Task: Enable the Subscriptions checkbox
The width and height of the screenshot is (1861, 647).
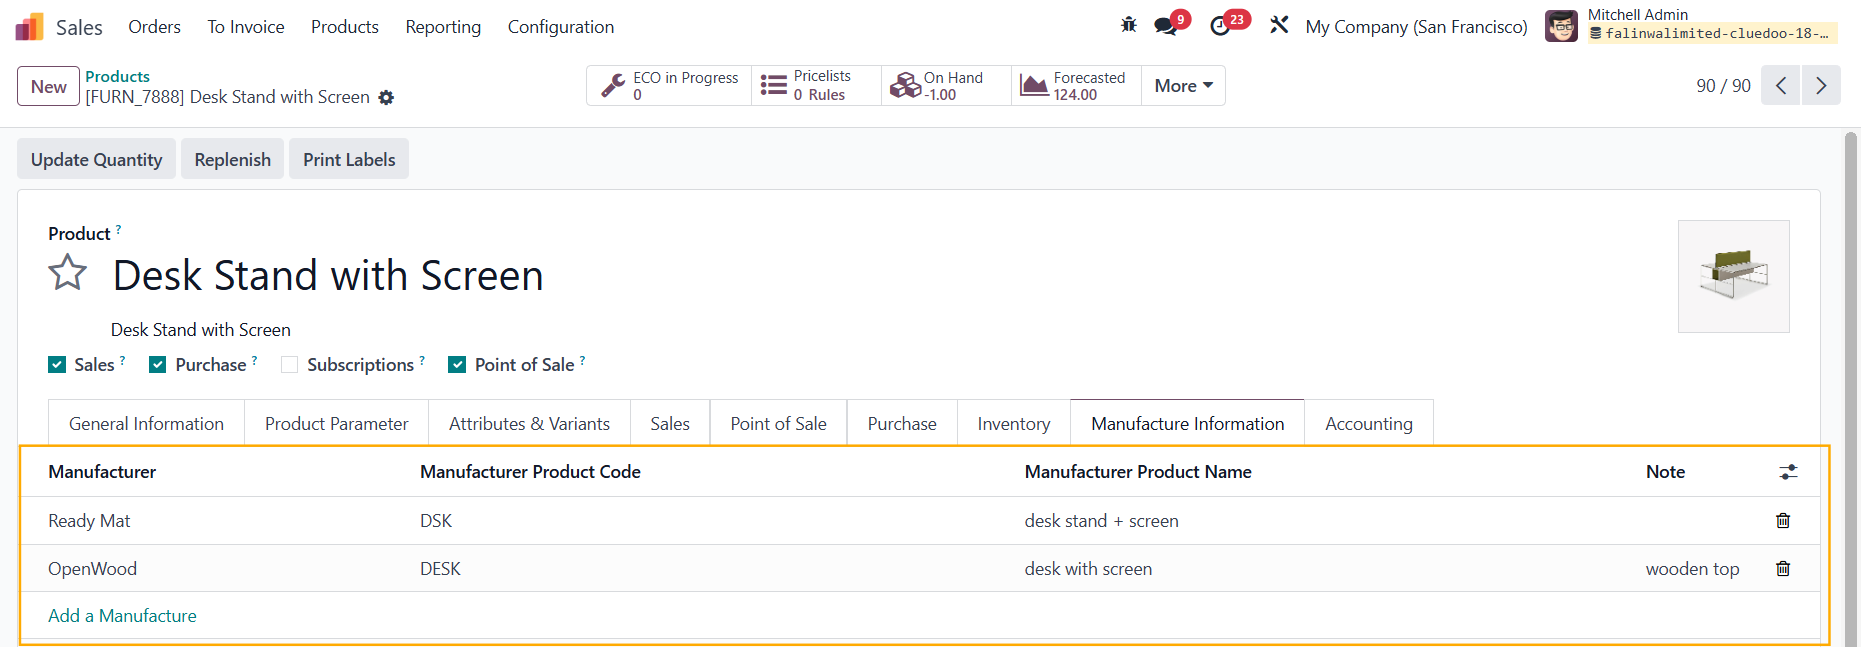Action: coord(290,365)
